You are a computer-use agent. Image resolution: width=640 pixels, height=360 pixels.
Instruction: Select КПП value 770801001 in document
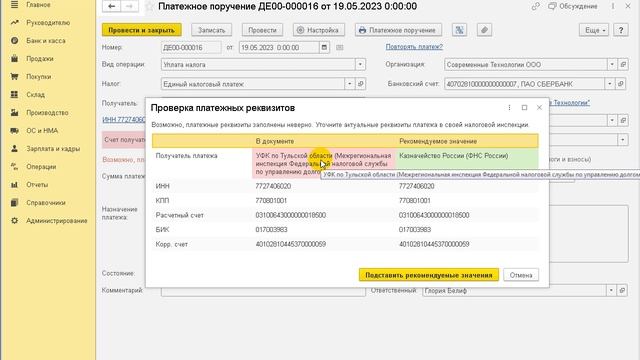[271, 201]
